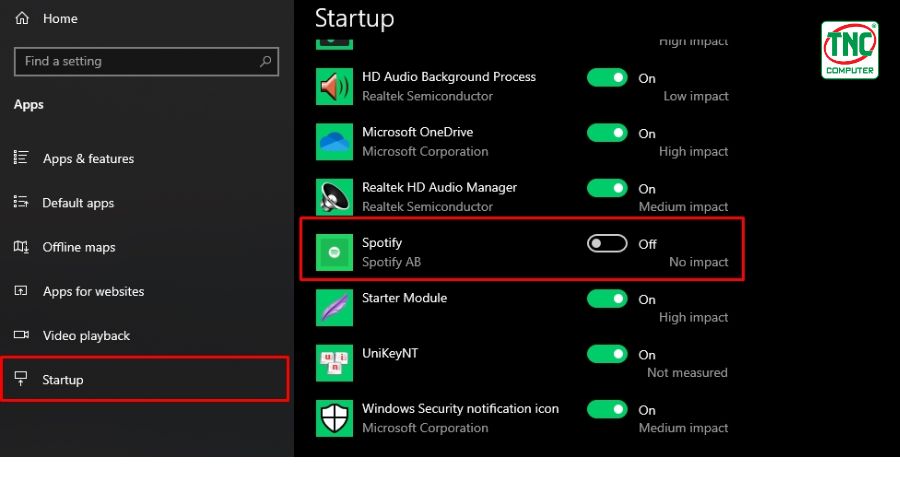Select Startup in the sidebar
This screenshot has width=900, height=500.
coord(145,379)
